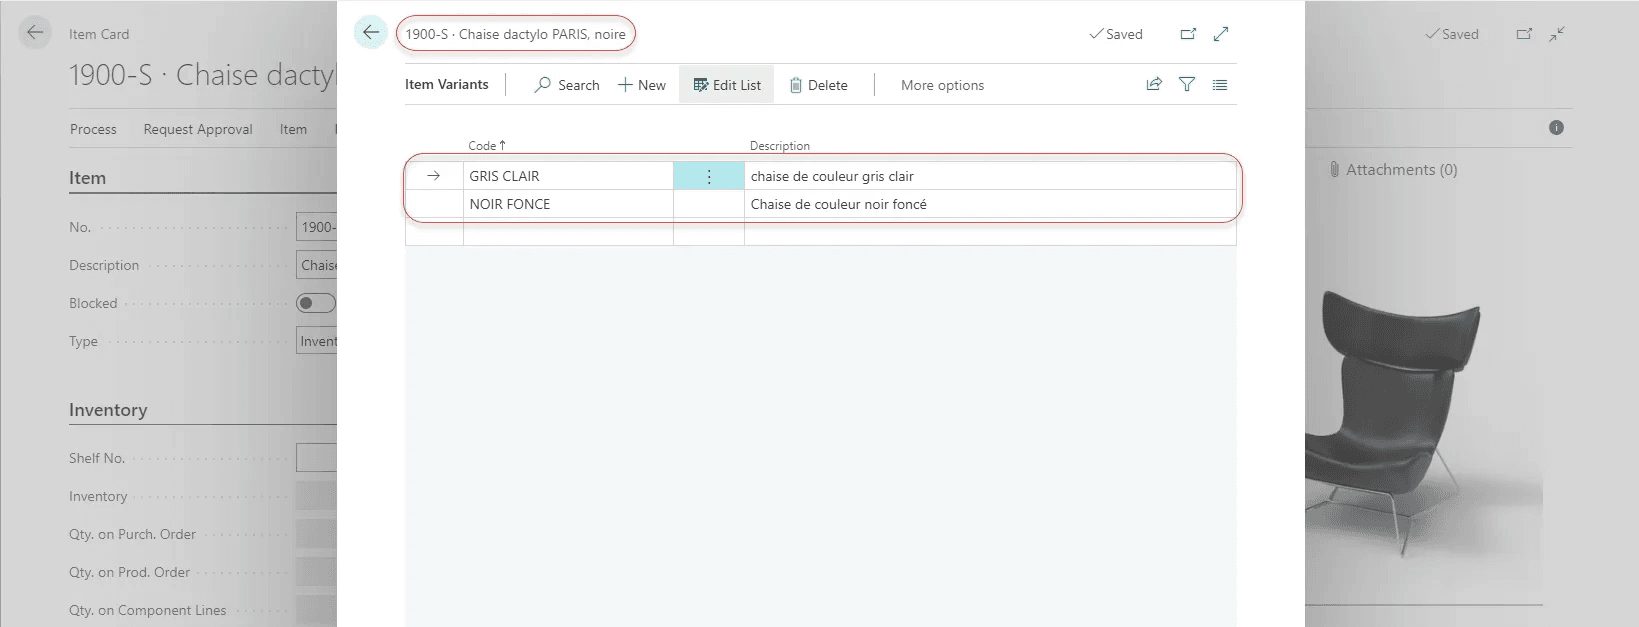Switch the list layout view icon
1639x627 pixels.
[1220, 85]
